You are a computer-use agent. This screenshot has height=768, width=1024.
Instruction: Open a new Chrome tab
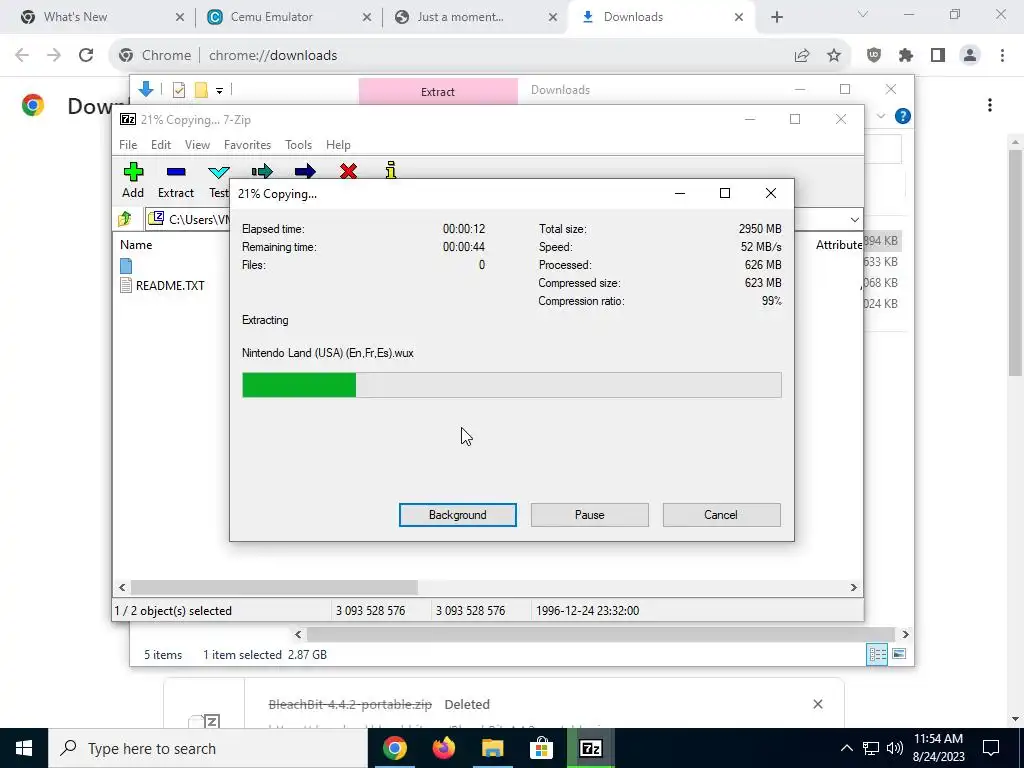[776, 17]
